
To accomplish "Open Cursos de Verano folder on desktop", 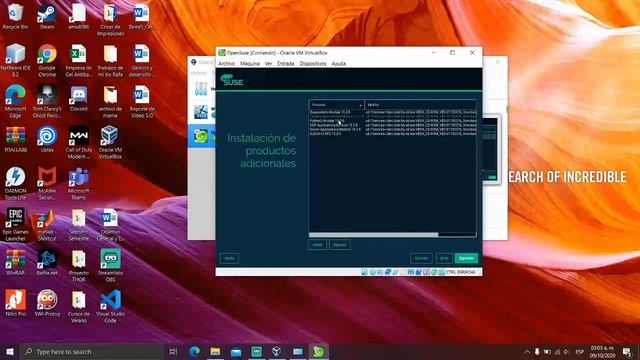I will pos(78,306).
